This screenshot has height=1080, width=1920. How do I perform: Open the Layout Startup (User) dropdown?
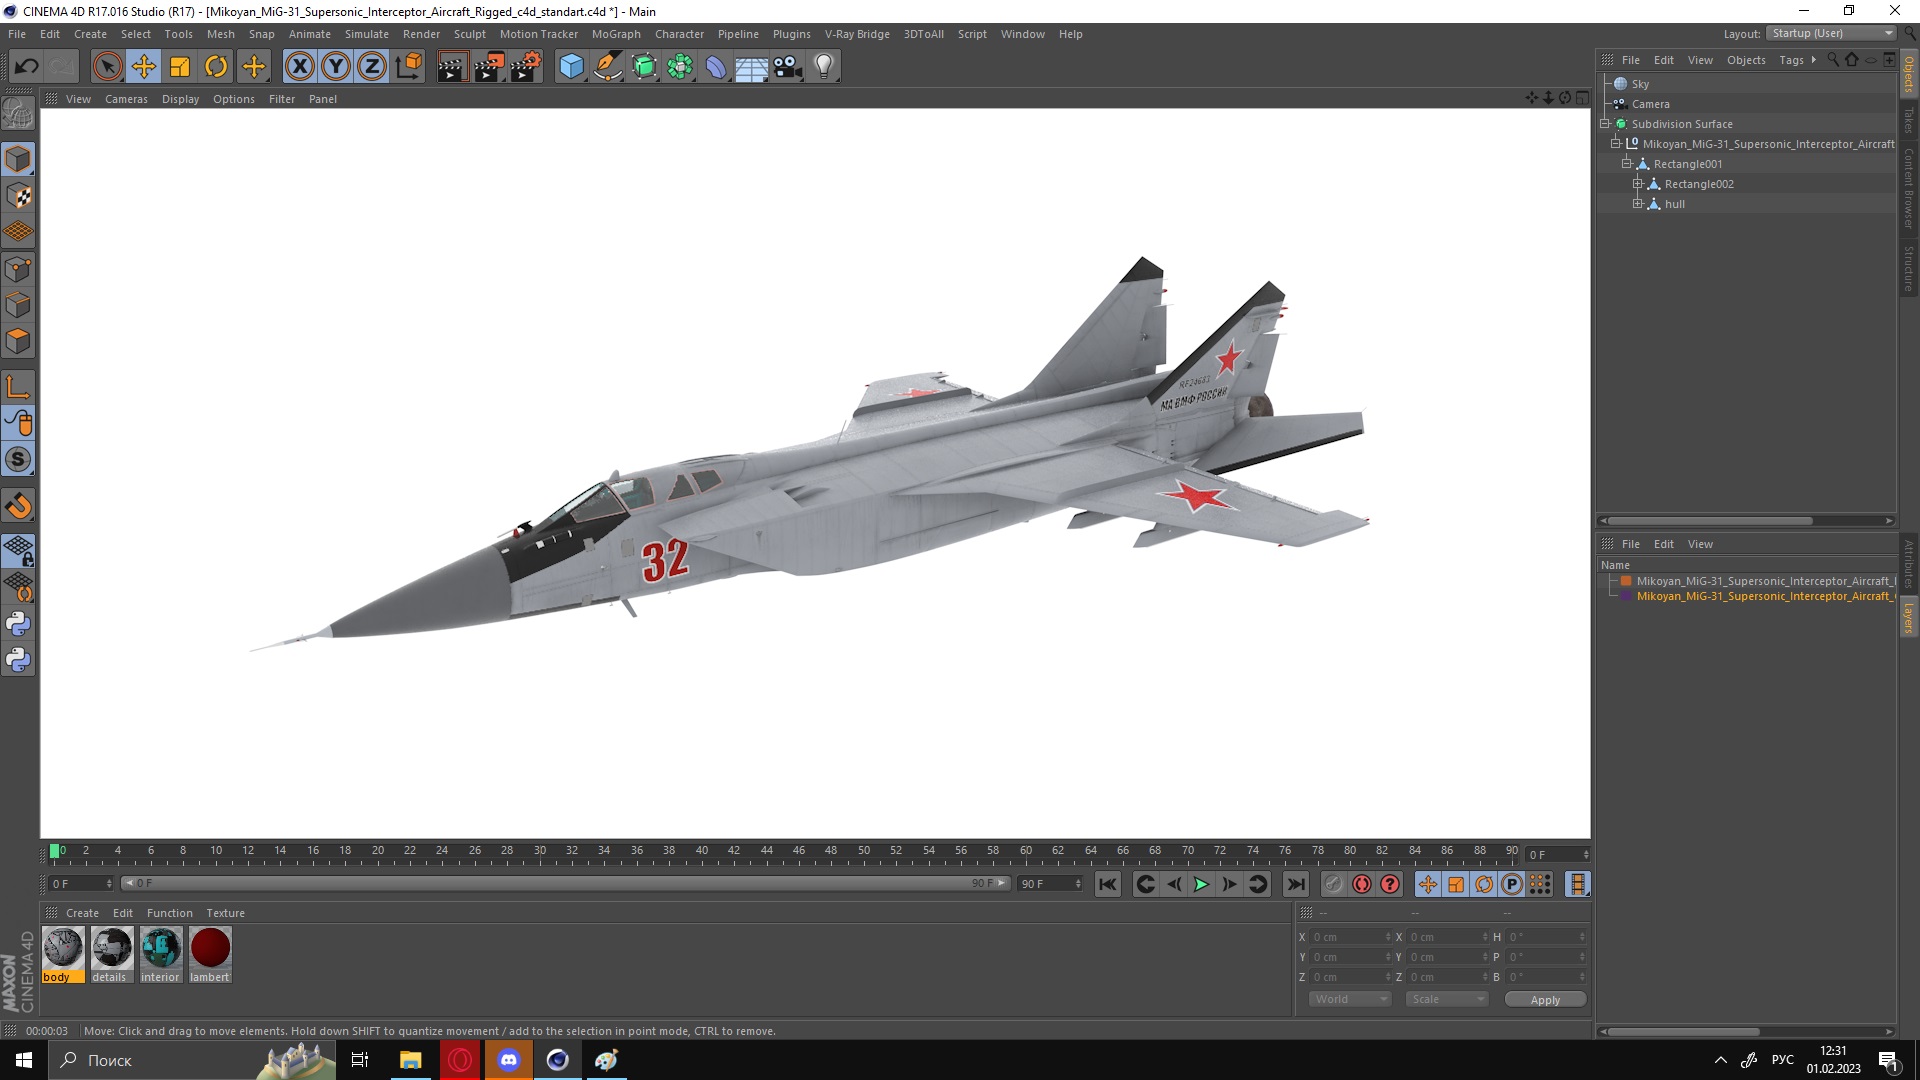coord(1832,33)
